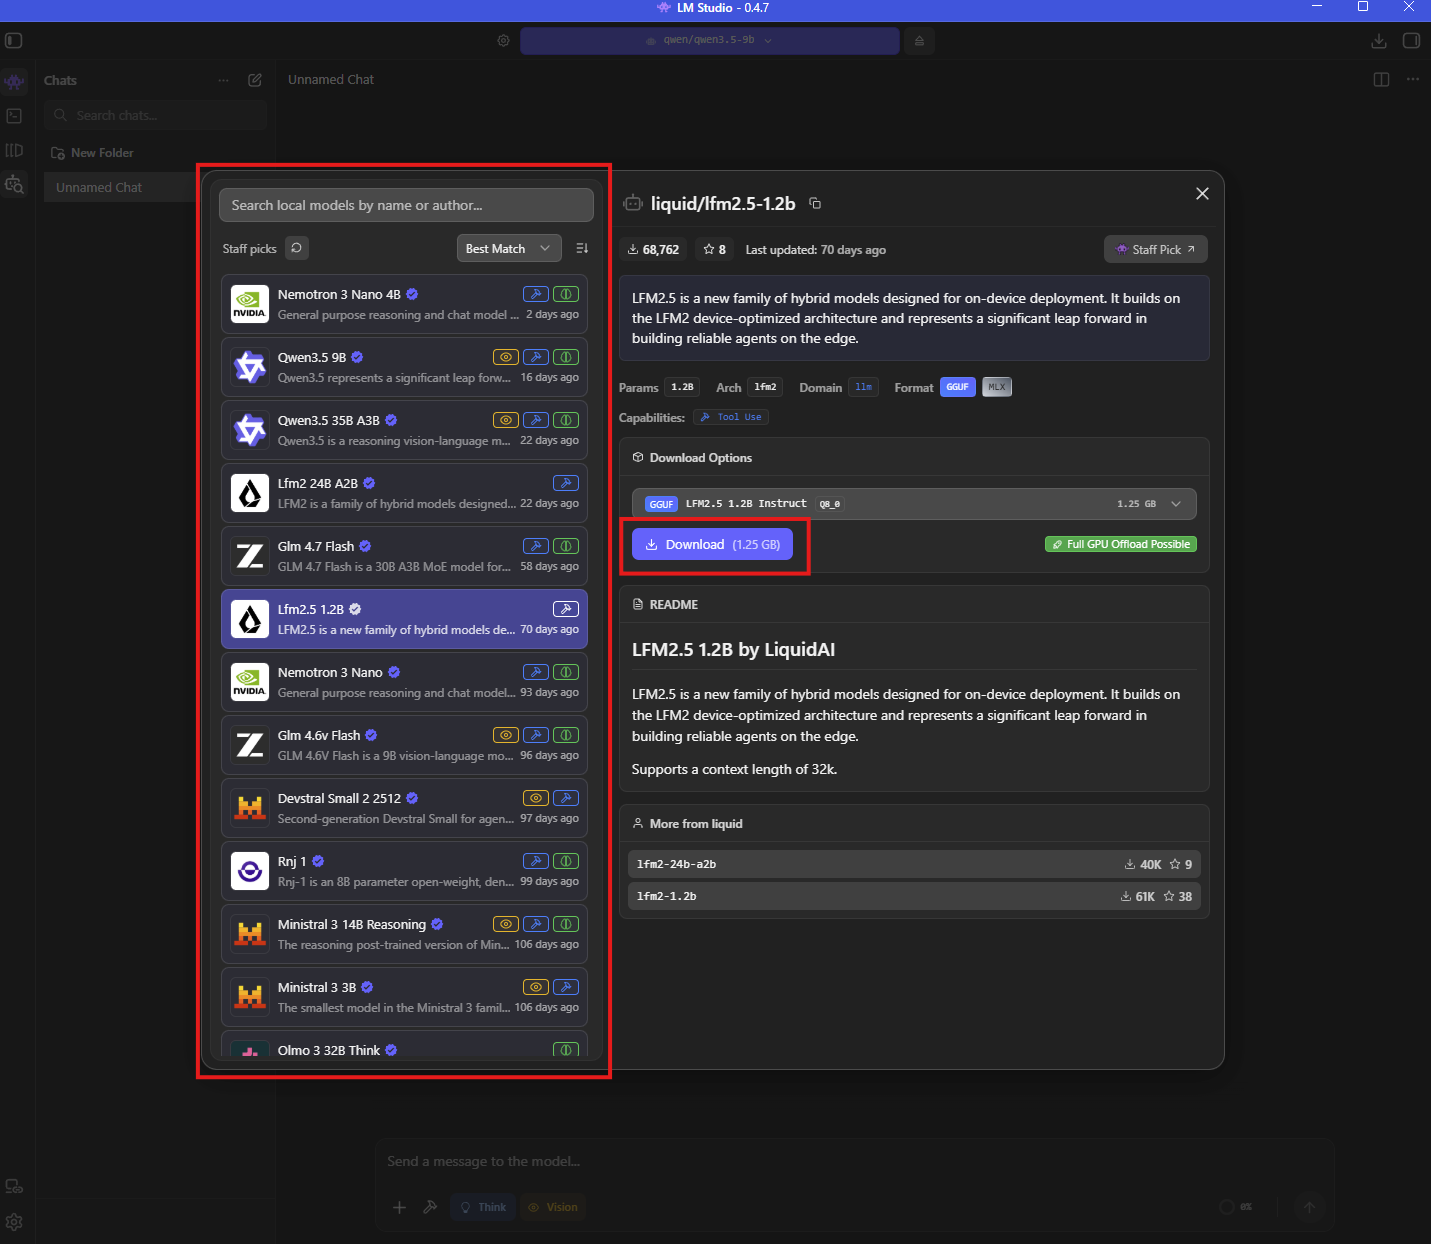
Task: Open the Staff Pick link
Action: tap(1155, 249)
